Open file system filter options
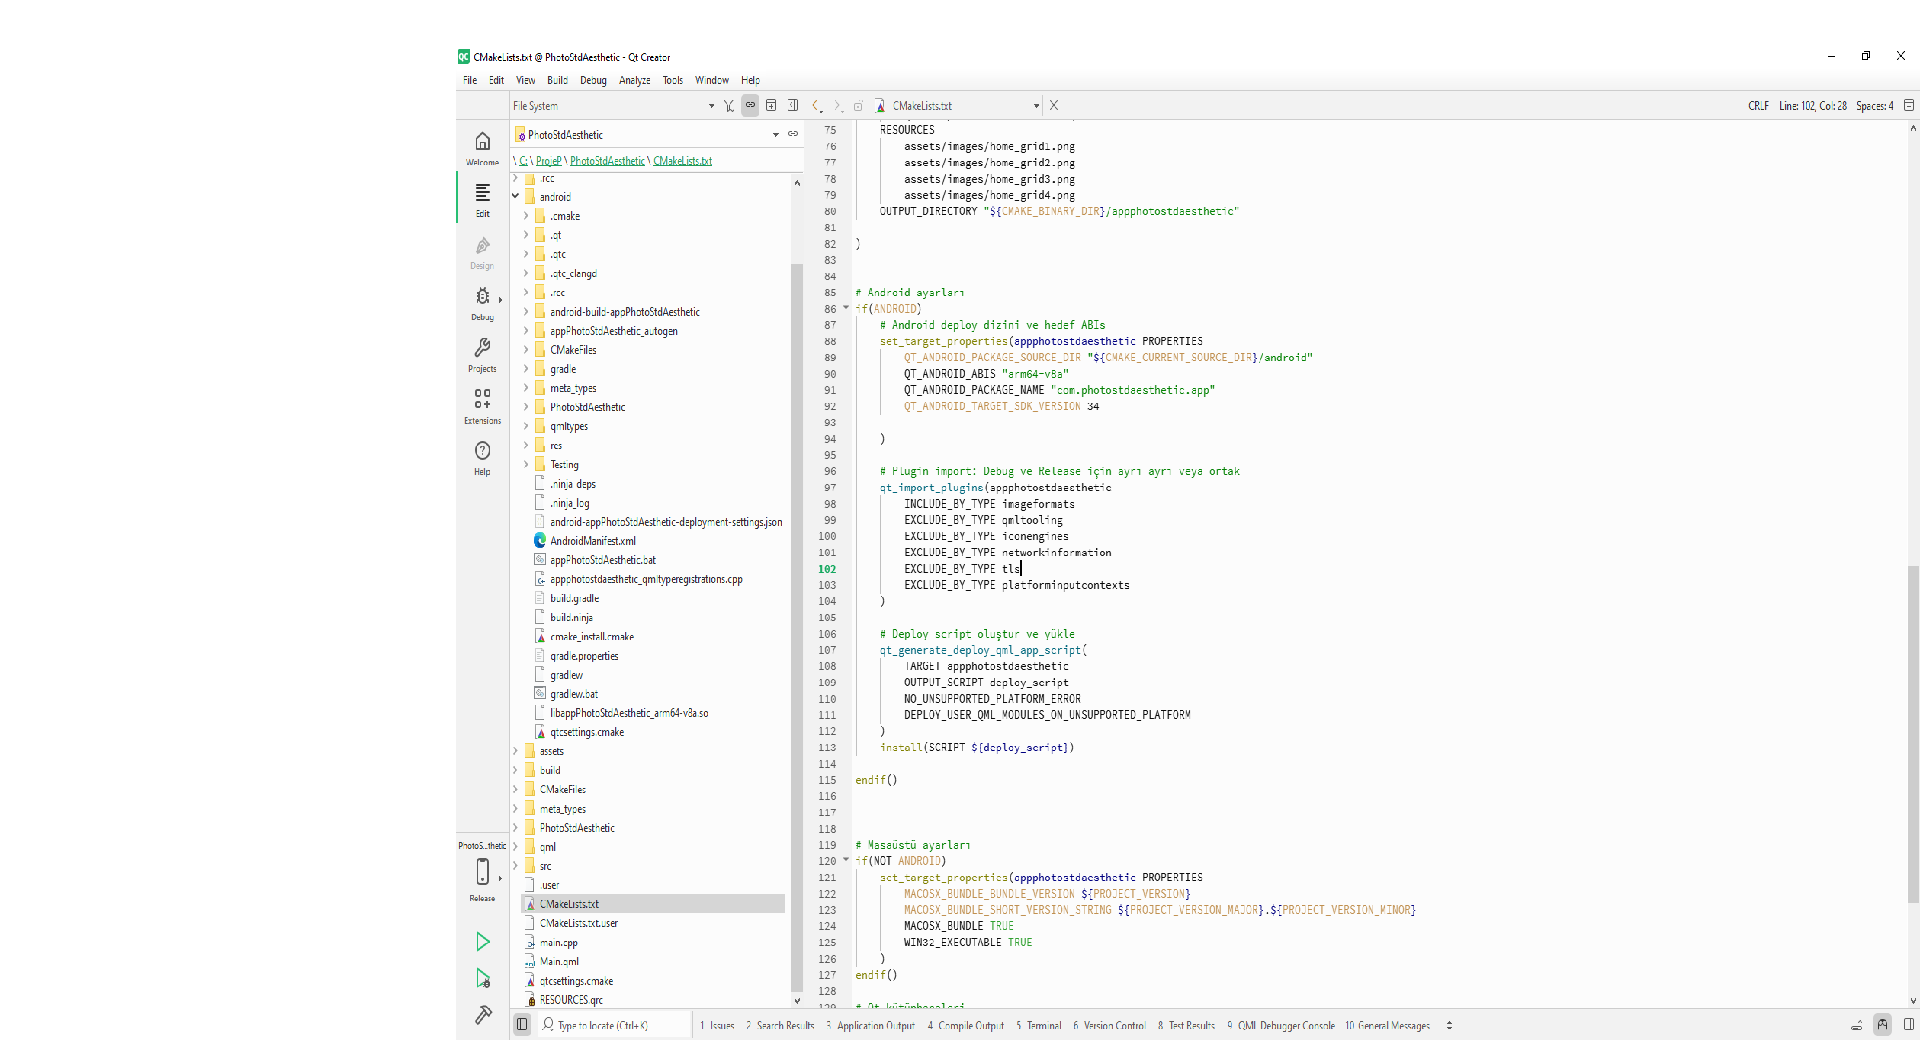Viewport: 1920px width, 1056px height. pyautogui.click(x=729, y=105)
